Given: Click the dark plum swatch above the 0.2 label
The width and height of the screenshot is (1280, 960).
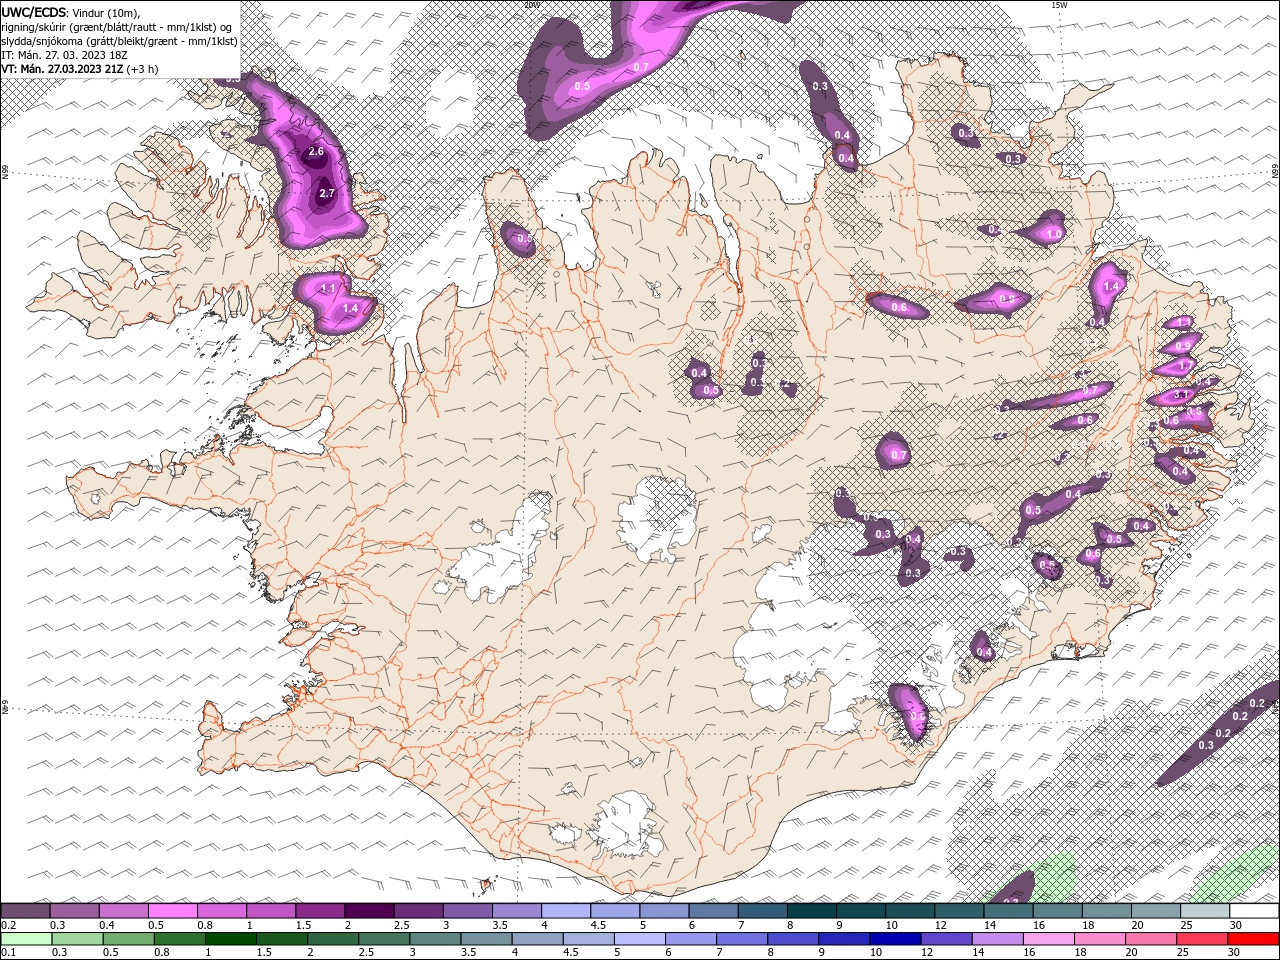Looking at the screenshot, I should coord(25,911).
